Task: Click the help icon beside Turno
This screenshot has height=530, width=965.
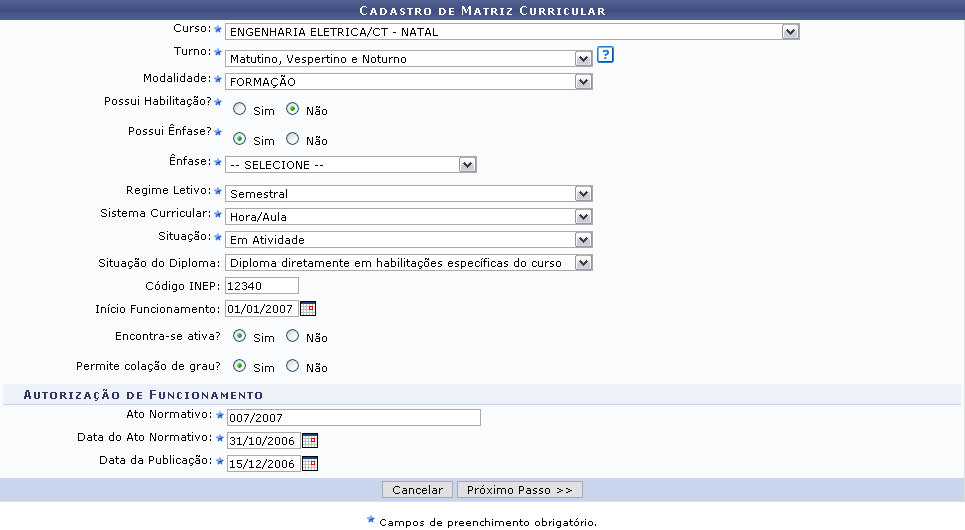Action: [605, 55]
